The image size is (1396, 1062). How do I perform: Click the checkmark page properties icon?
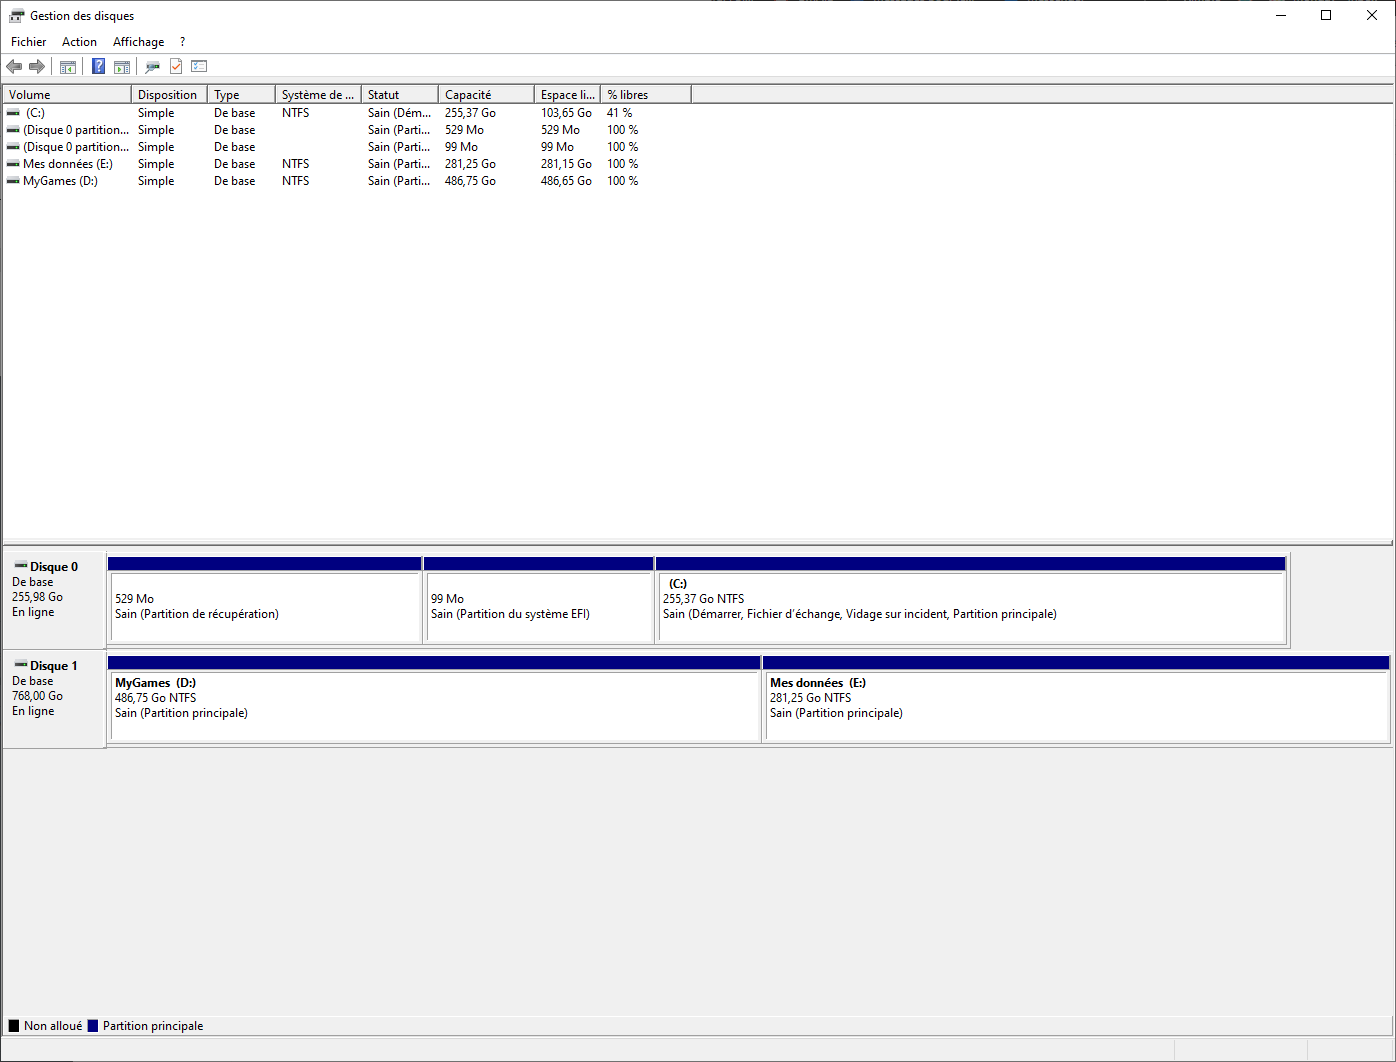coord(176,67)
